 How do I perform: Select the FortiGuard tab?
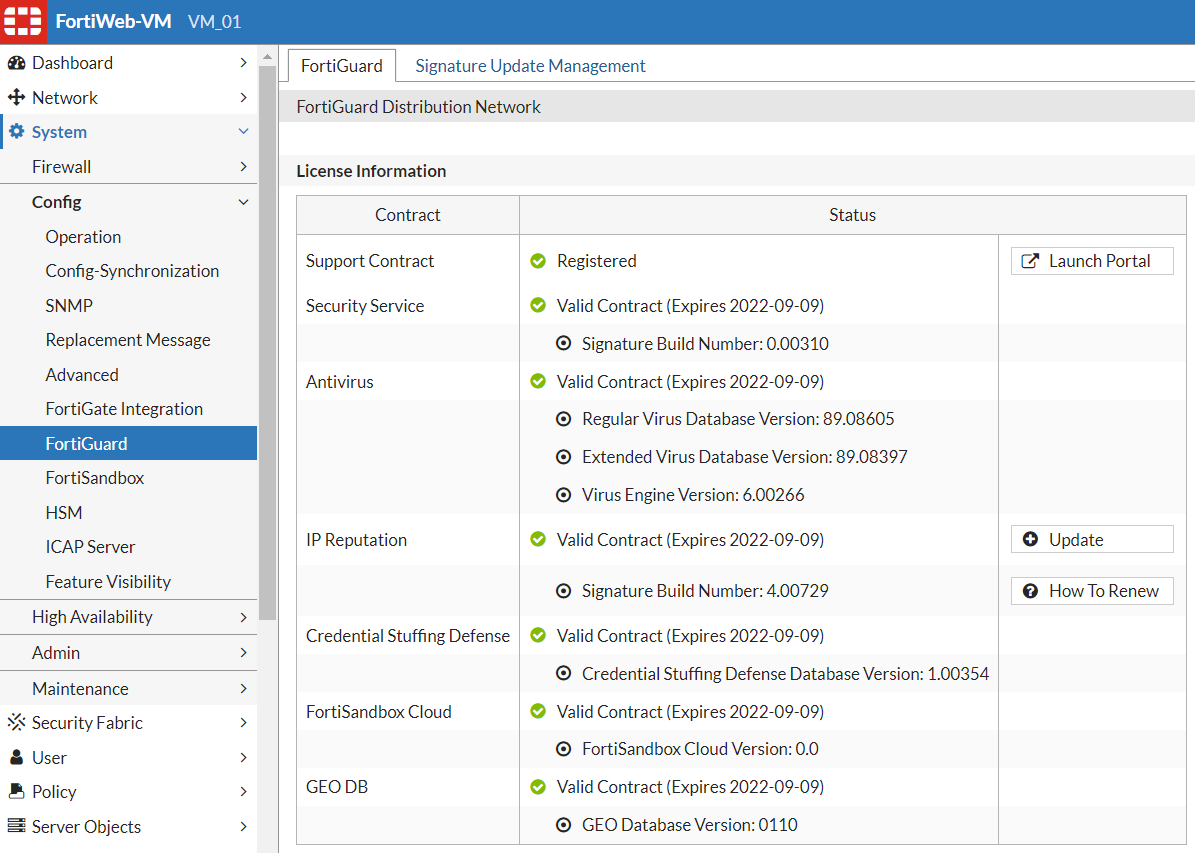pyautogui.click(x=341, y=66)
